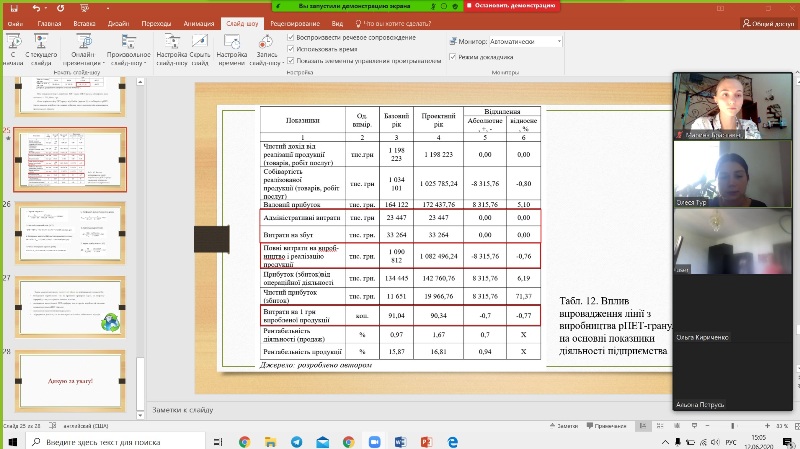The height and width of the screenshot is (449, 800).
Task: Open the Анимация ribbon tab
Action: pyautogui.click(x=198, y=21)
